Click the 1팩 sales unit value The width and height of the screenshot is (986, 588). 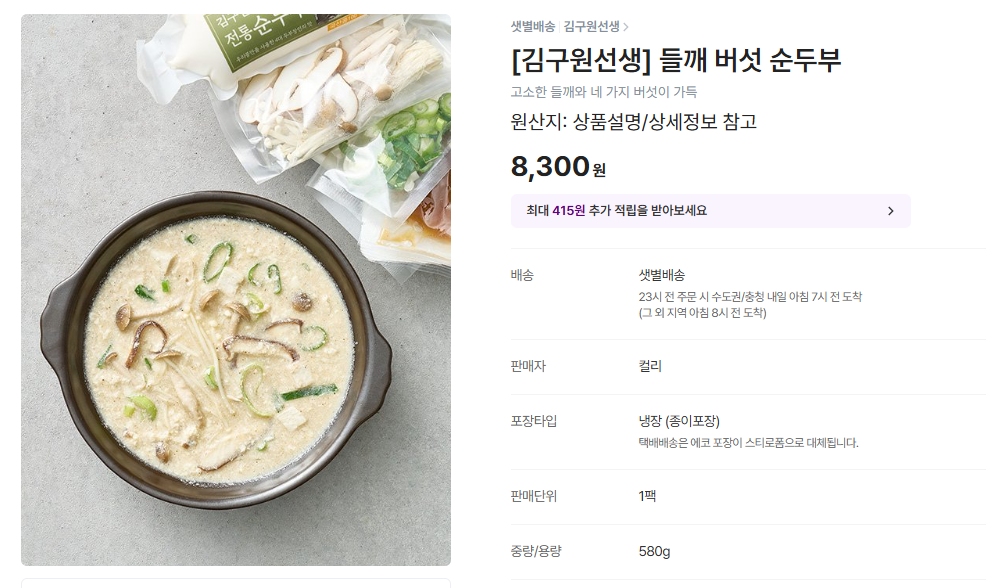(x=647, y=496)
